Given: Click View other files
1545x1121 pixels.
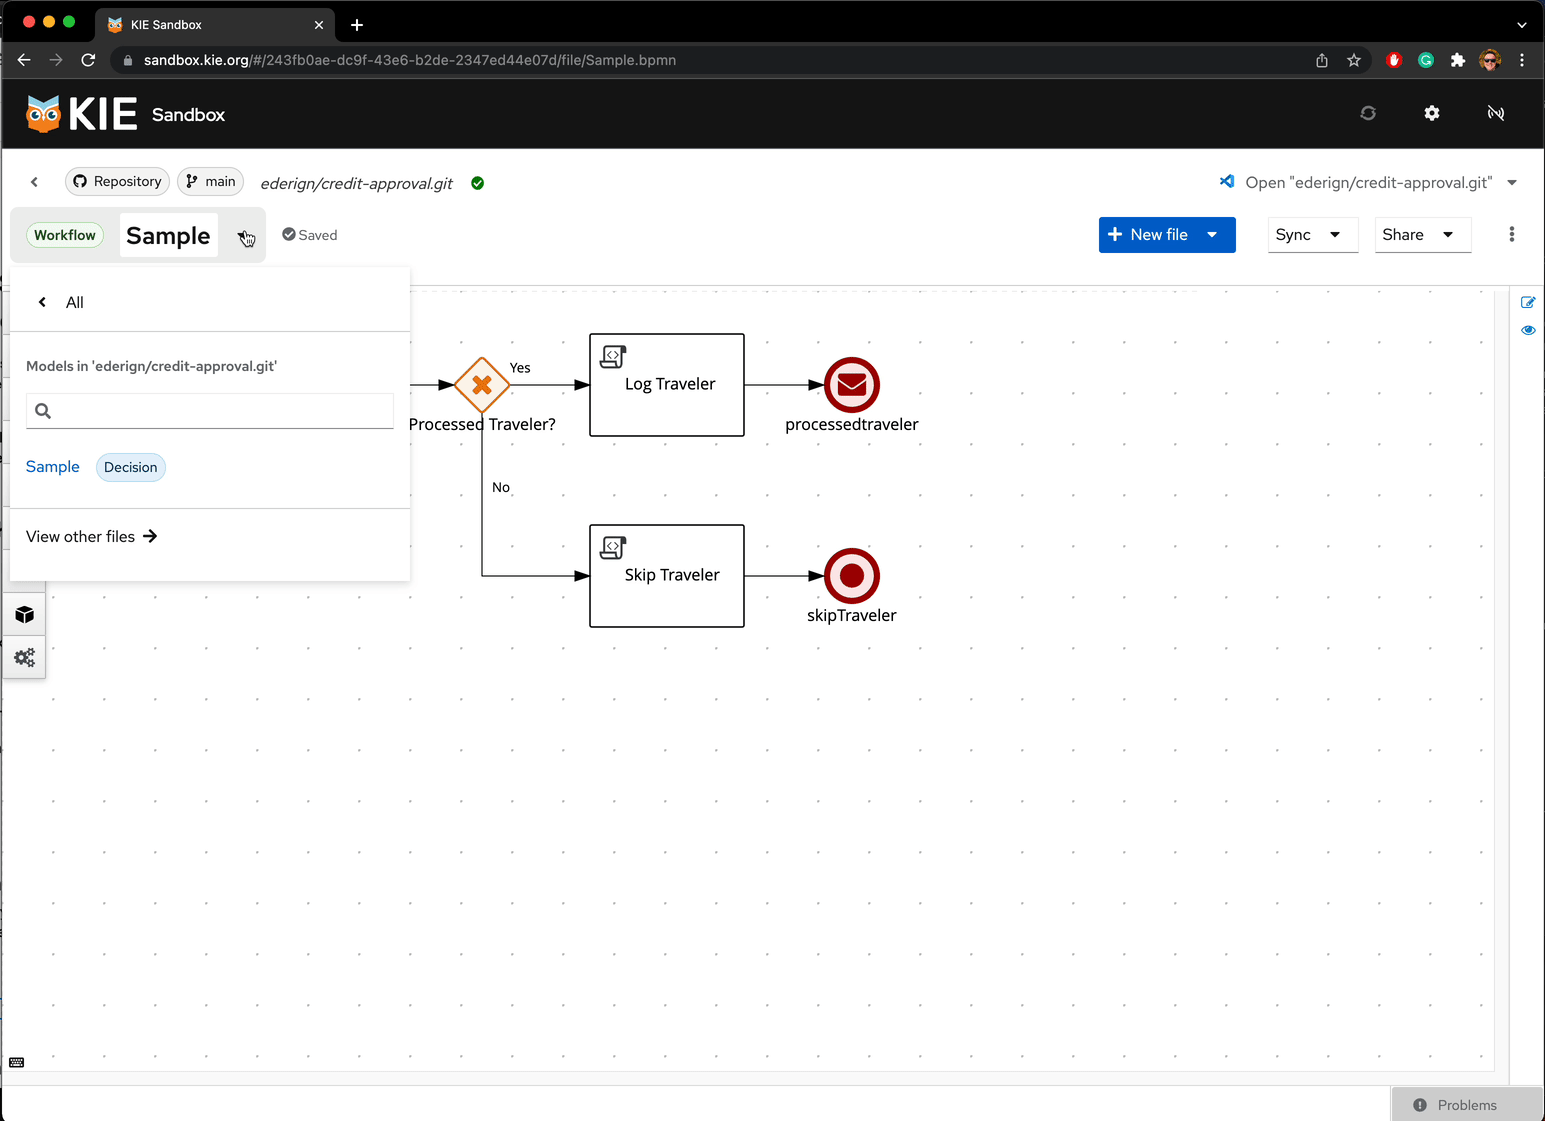Looking at the screenshot, I should [x=91, y=537].
